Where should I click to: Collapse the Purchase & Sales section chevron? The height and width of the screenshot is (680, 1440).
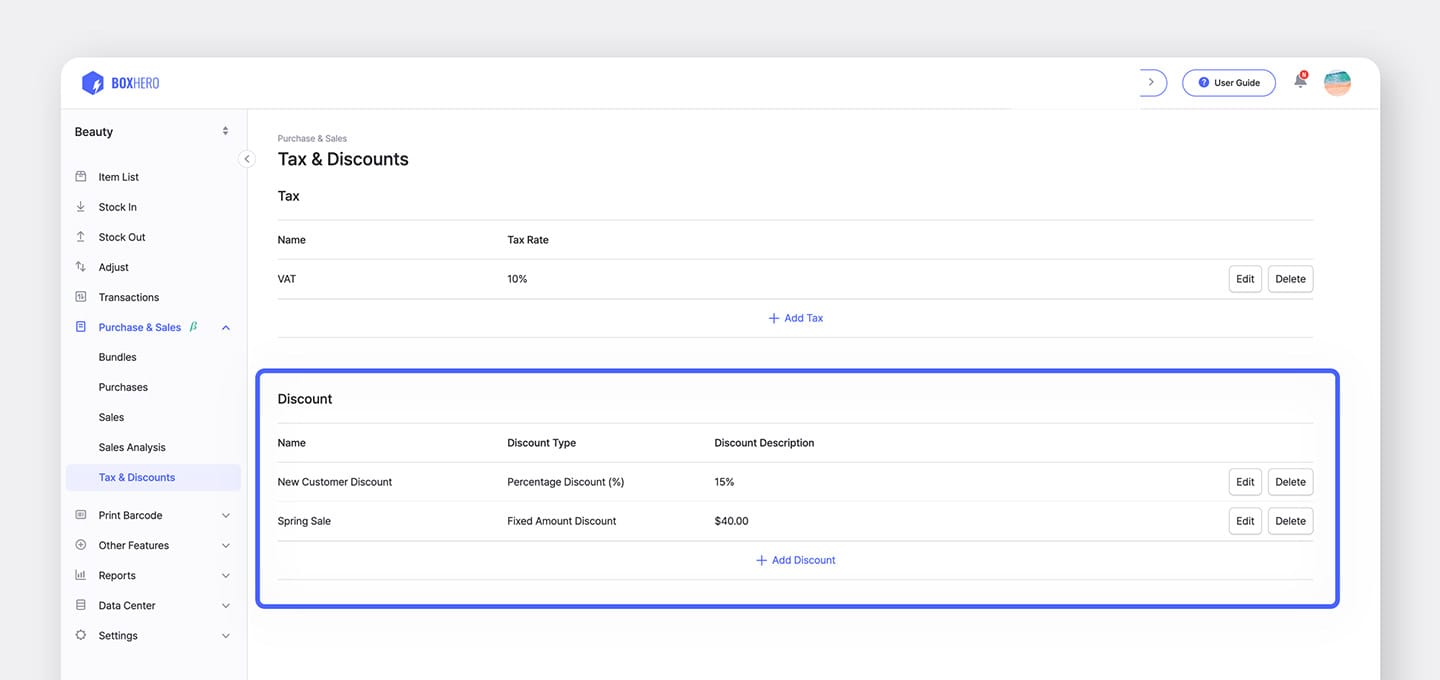[225, 327]
